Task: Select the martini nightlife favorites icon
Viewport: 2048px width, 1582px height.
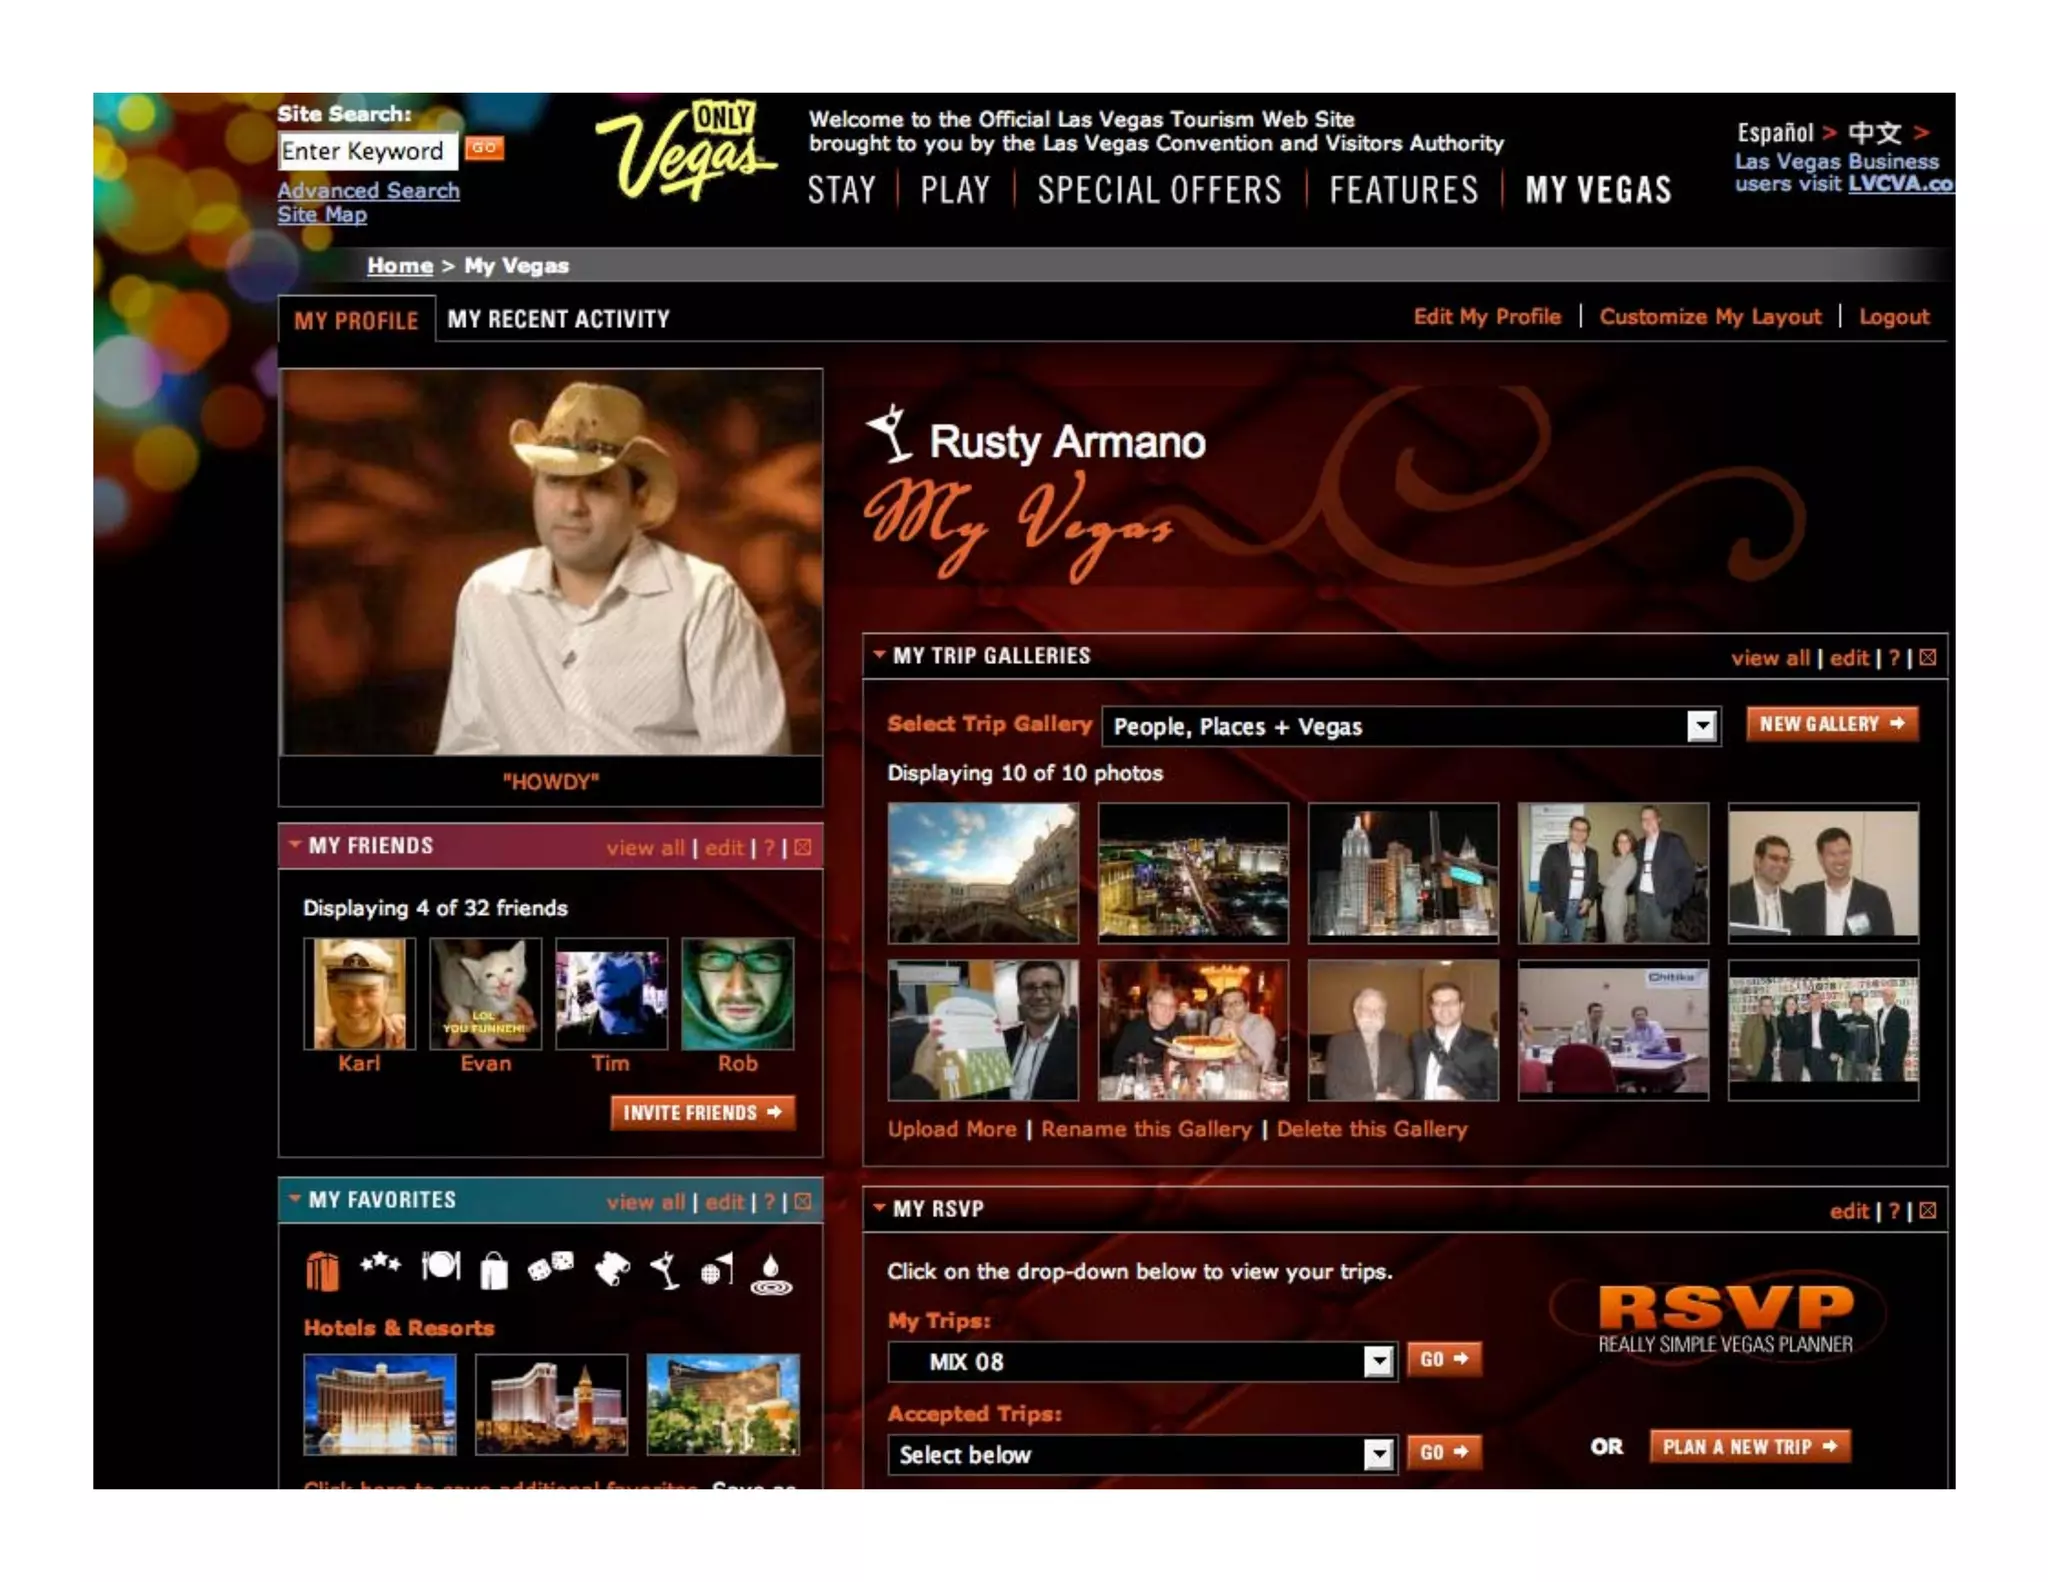Action: [x=664, y=1270]
